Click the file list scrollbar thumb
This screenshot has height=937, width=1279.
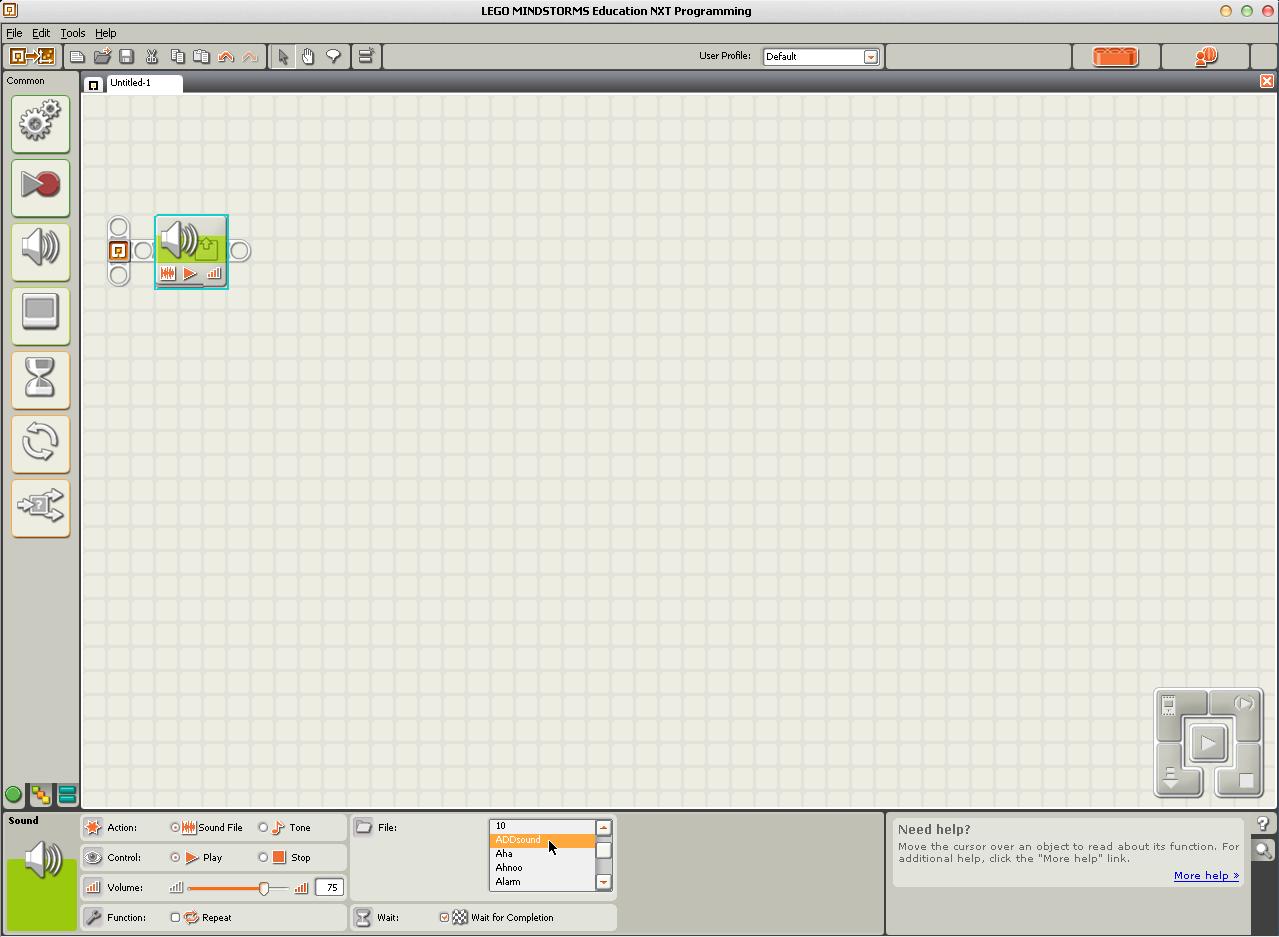603,849
